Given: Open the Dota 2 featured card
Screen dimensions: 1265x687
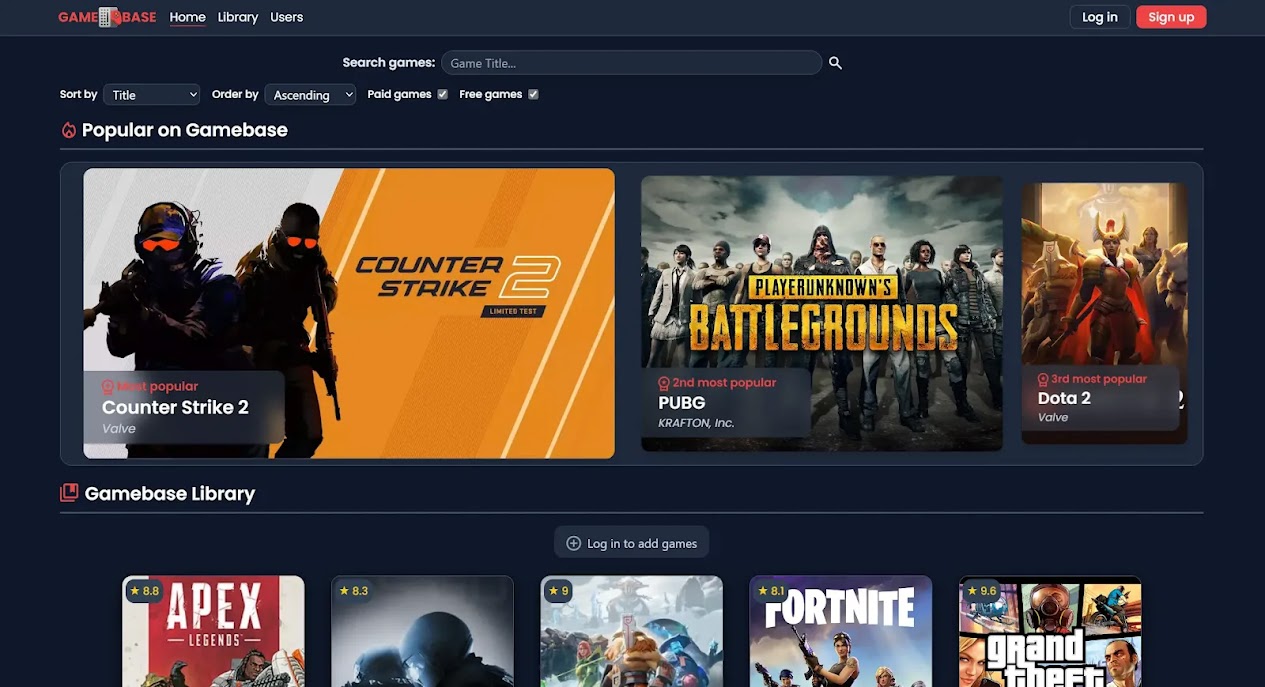Looking at the screenshot, I should click(1104, 313).
